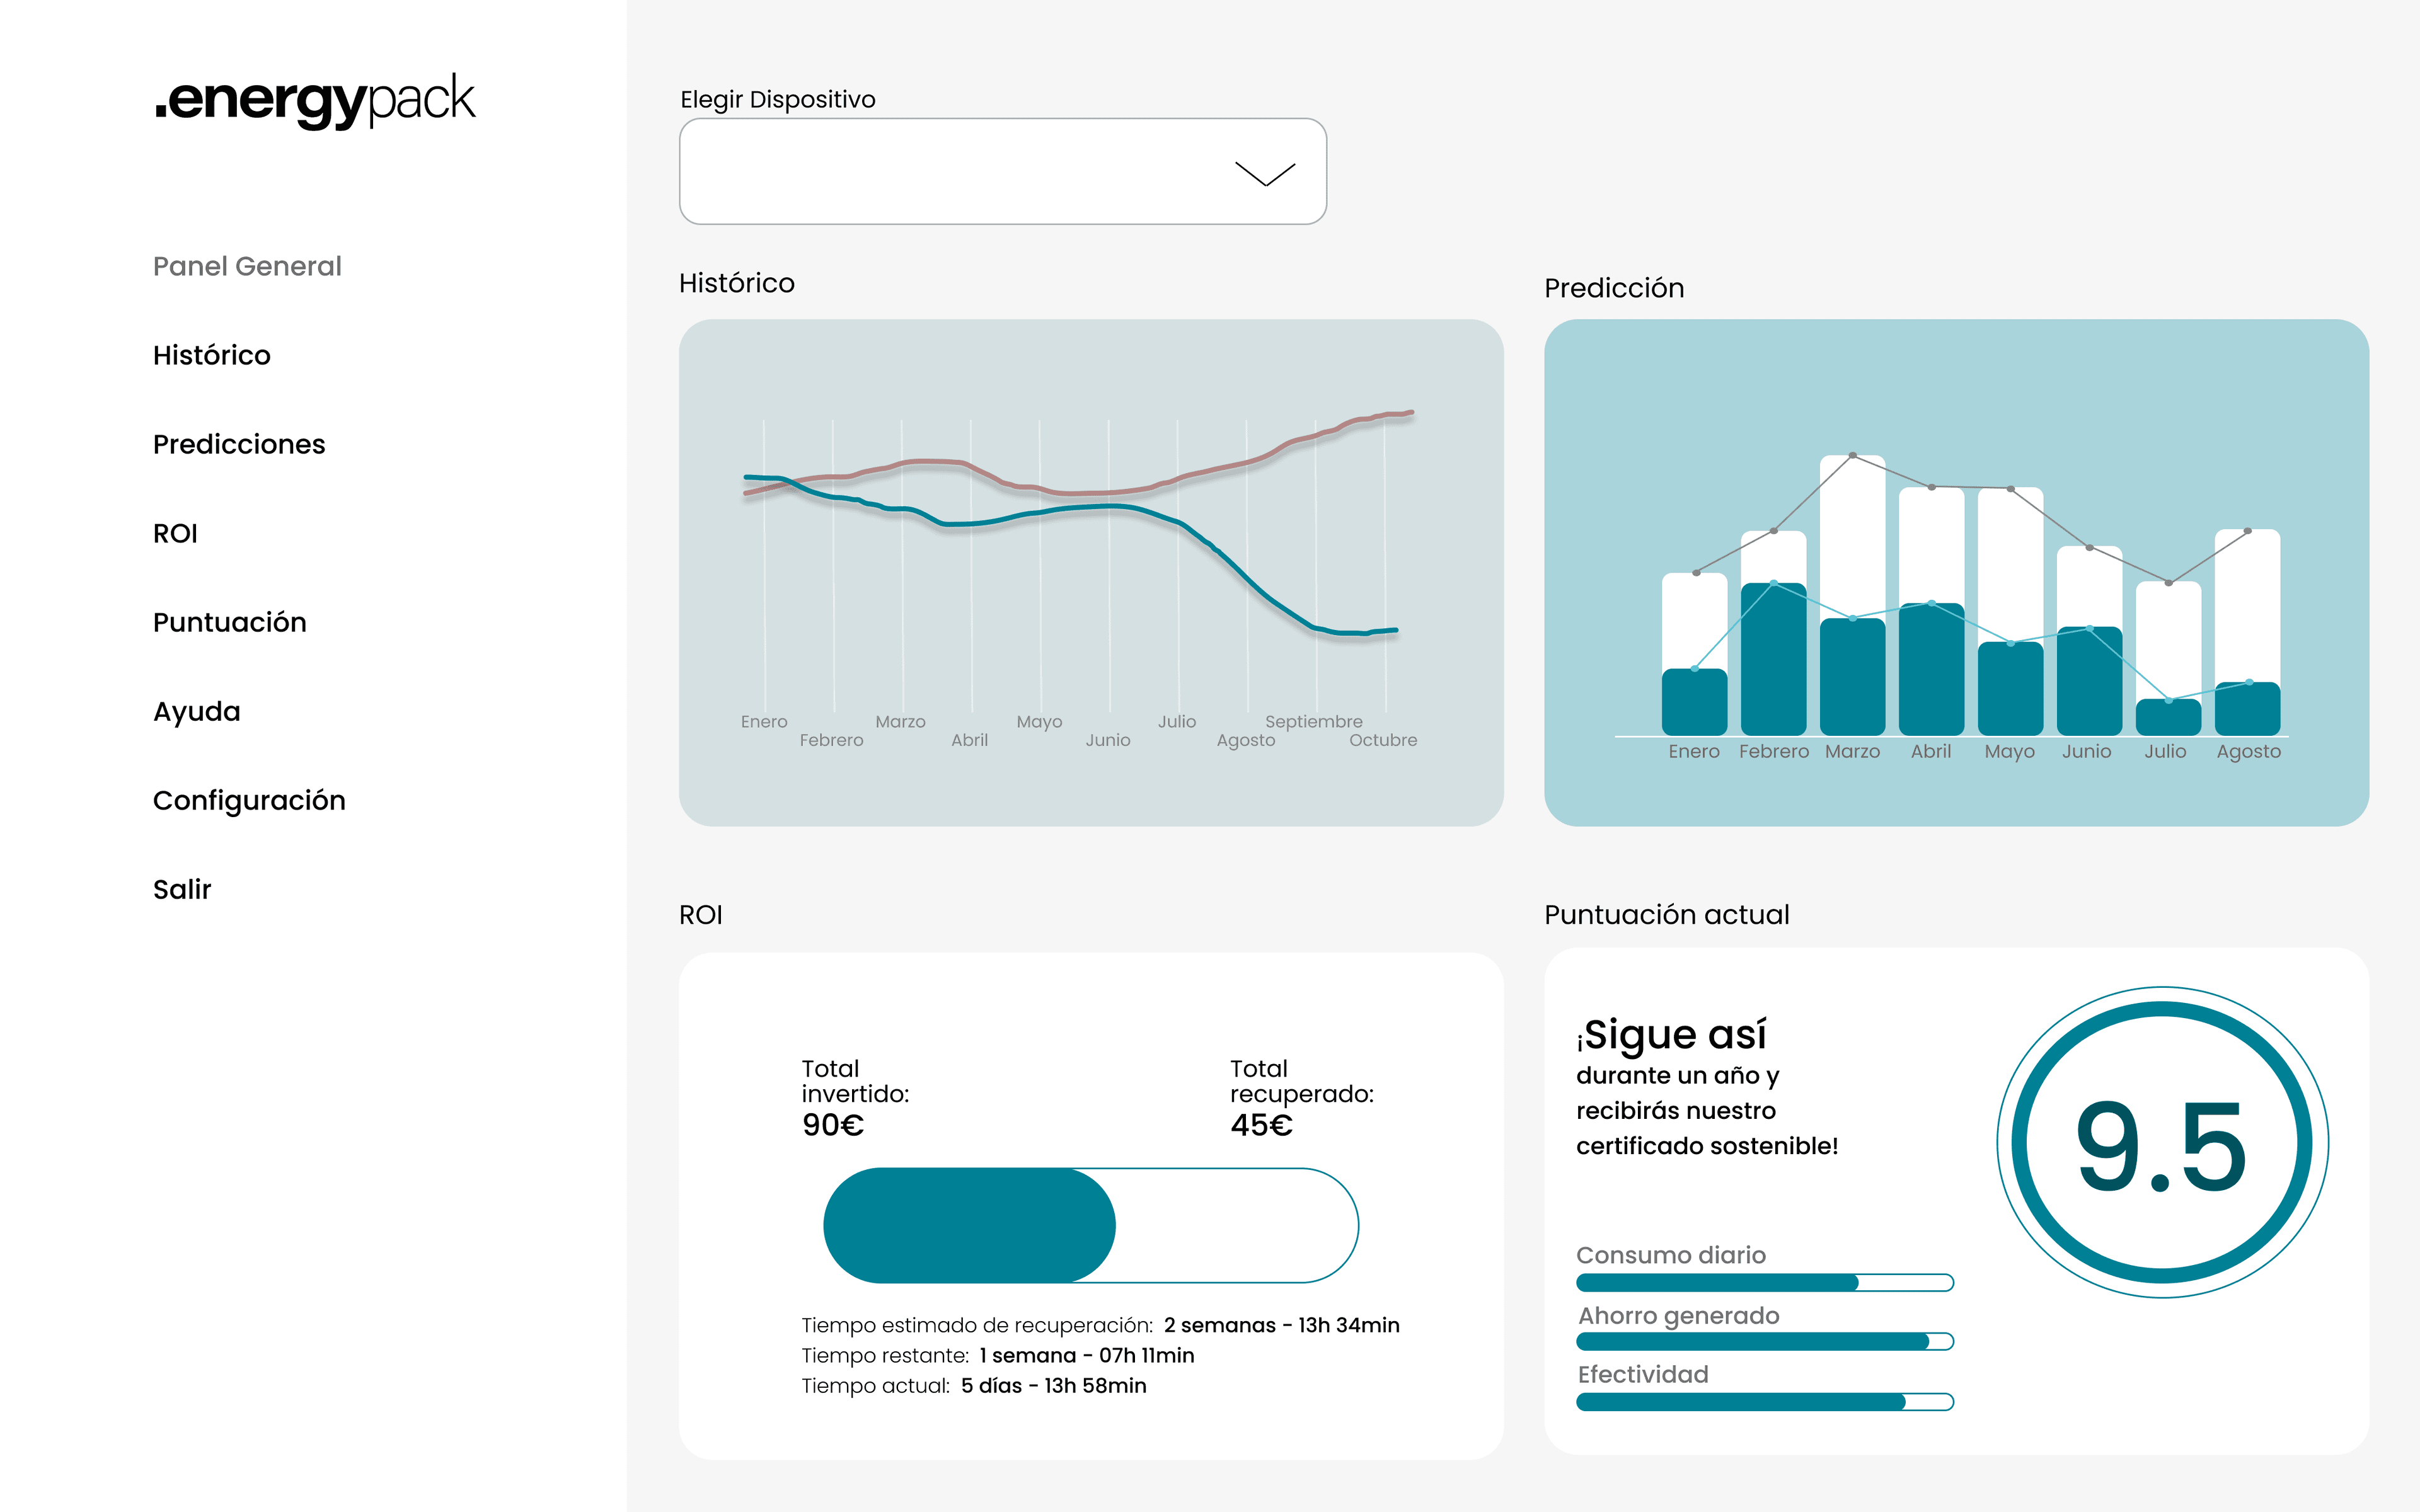
Task: Click the ROI recovery progress bar
Action: [1091, 1225]
